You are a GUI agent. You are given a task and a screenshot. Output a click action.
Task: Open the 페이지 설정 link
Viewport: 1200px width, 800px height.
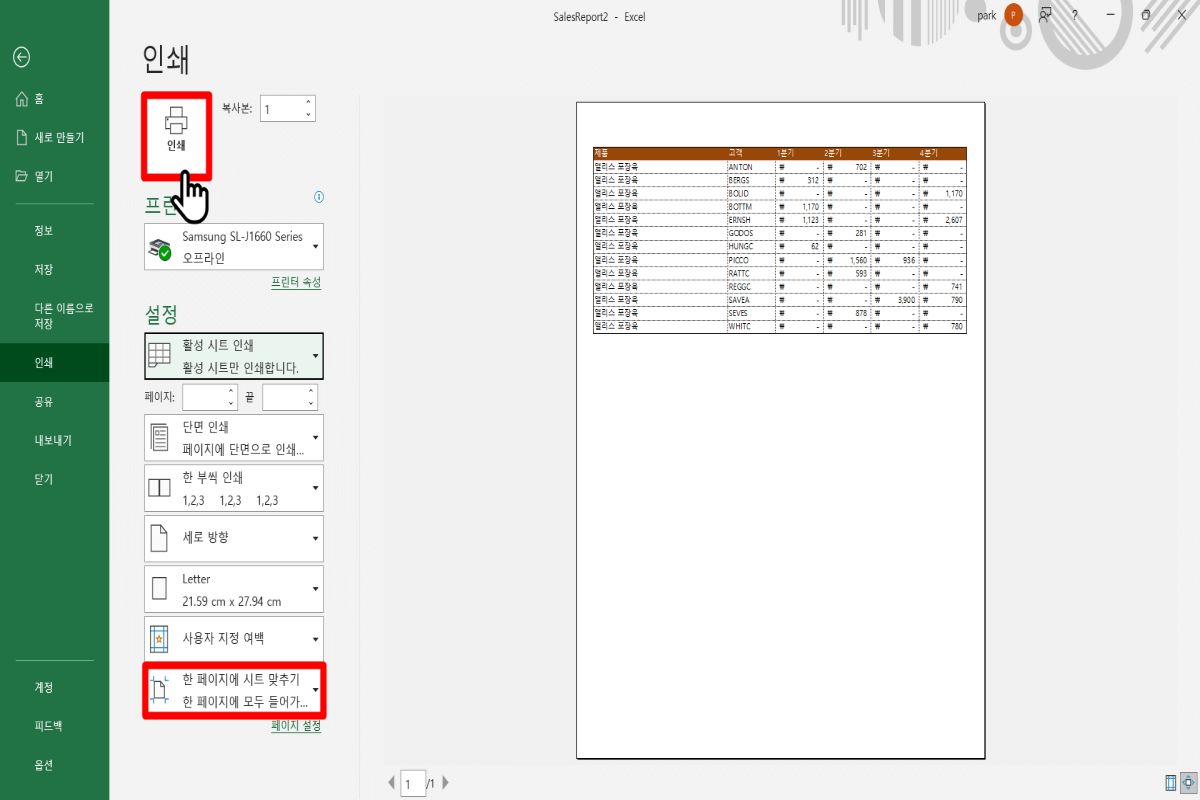point(296,726)
